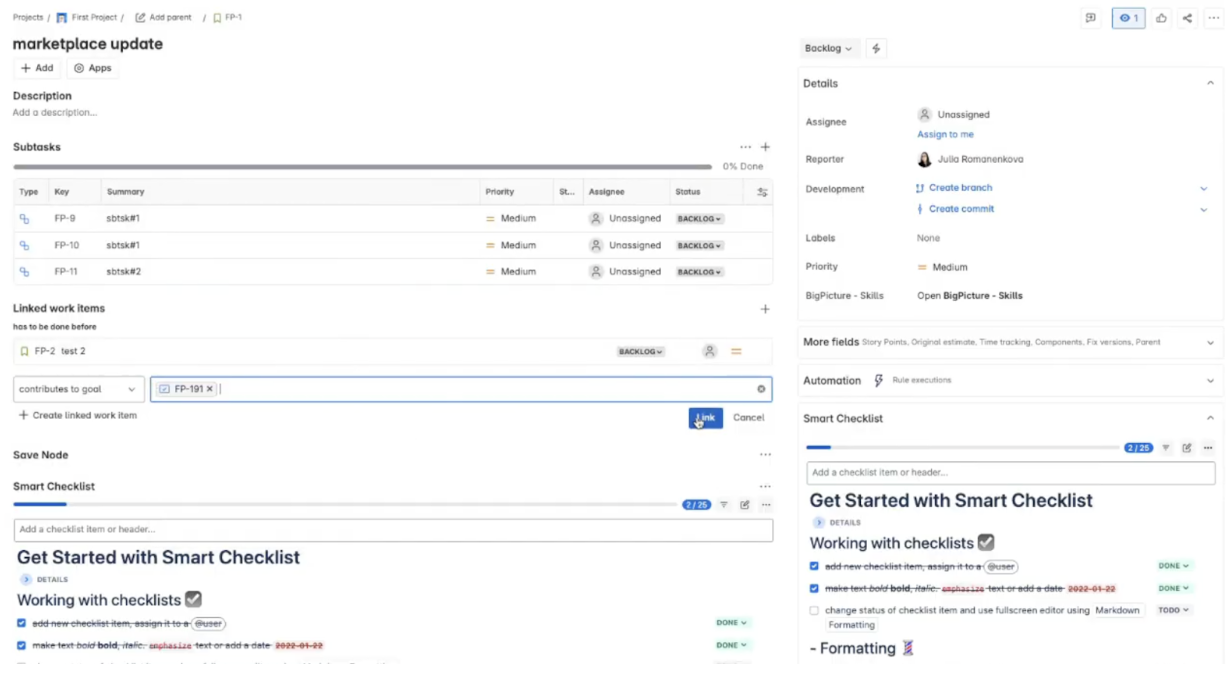Open the Backlog status dropdown

click(828, 48)
